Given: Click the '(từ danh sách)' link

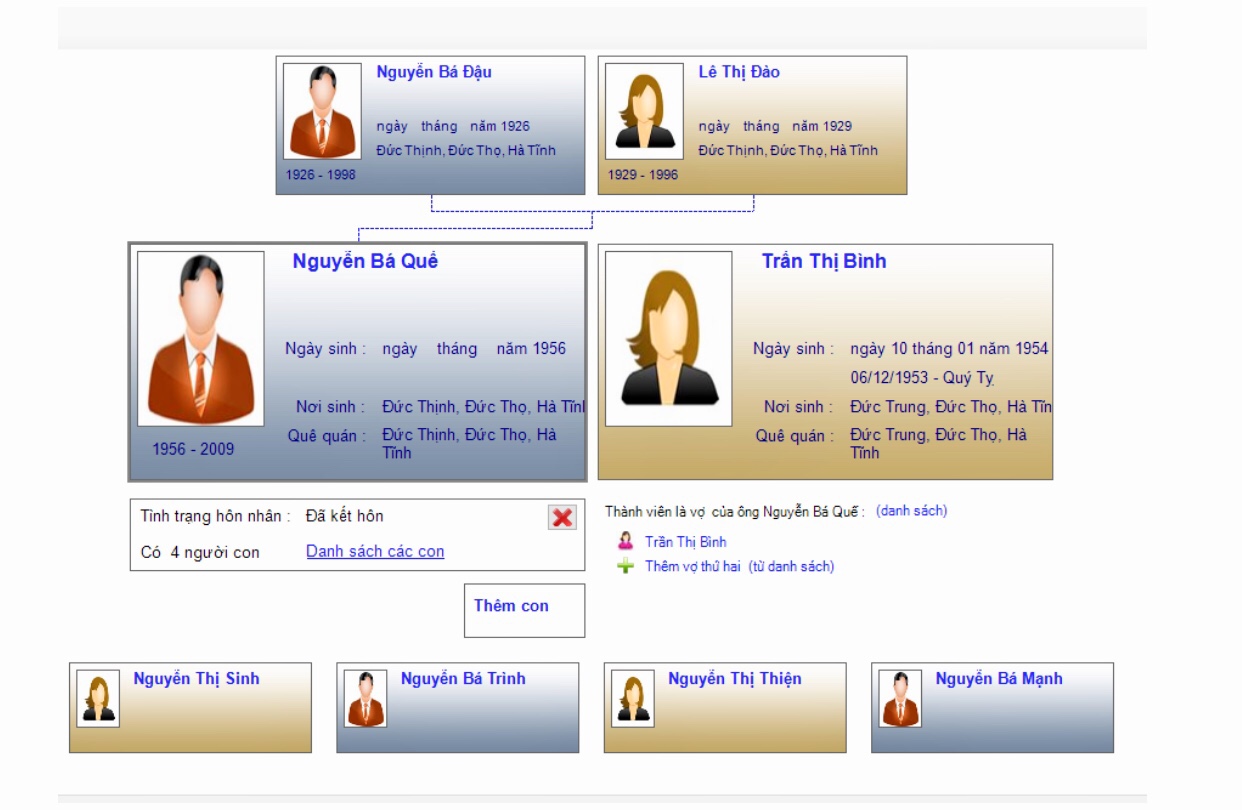Looking at the screenshot, I should tap(791, 566).
